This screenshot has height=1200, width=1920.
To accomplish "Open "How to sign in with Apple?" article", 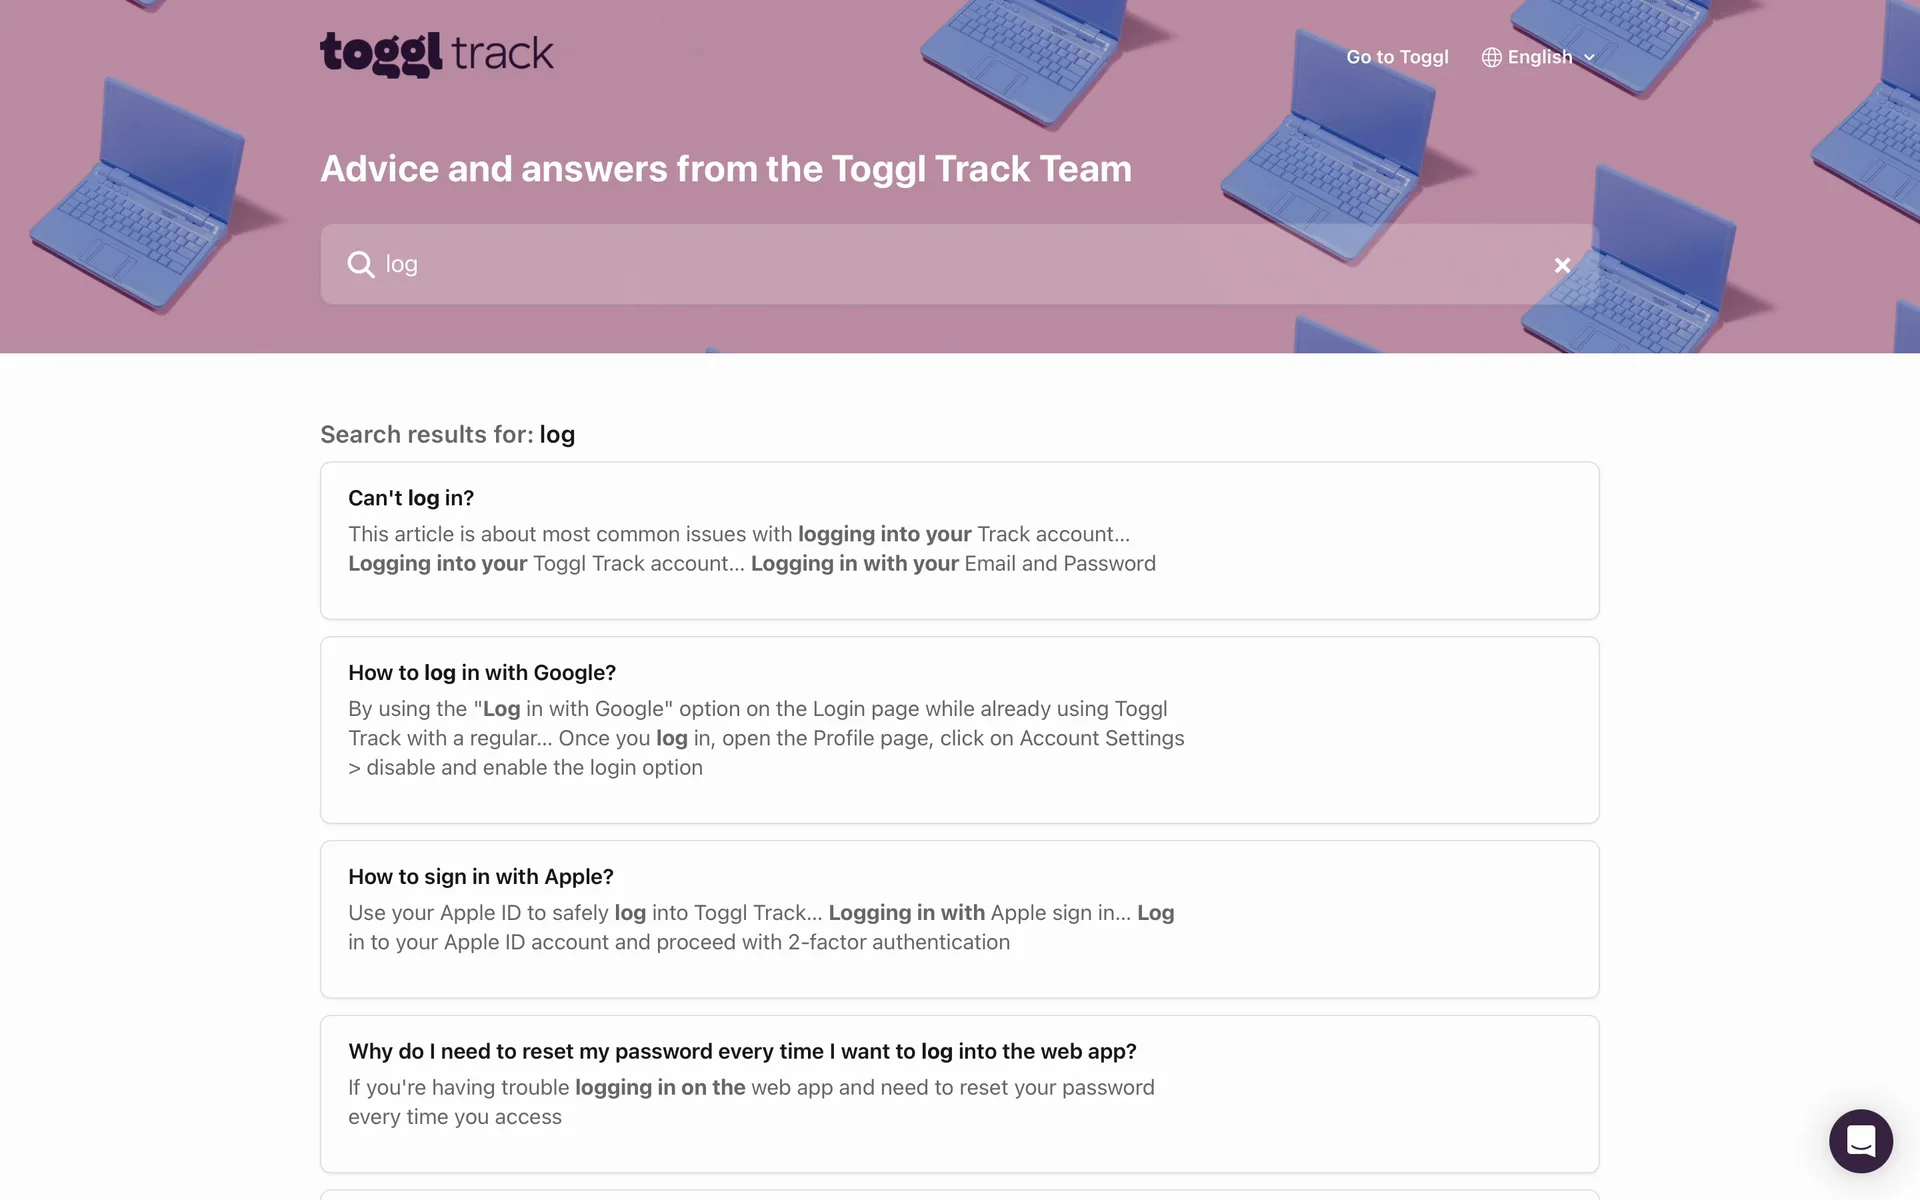I will (x=481, y=877).
